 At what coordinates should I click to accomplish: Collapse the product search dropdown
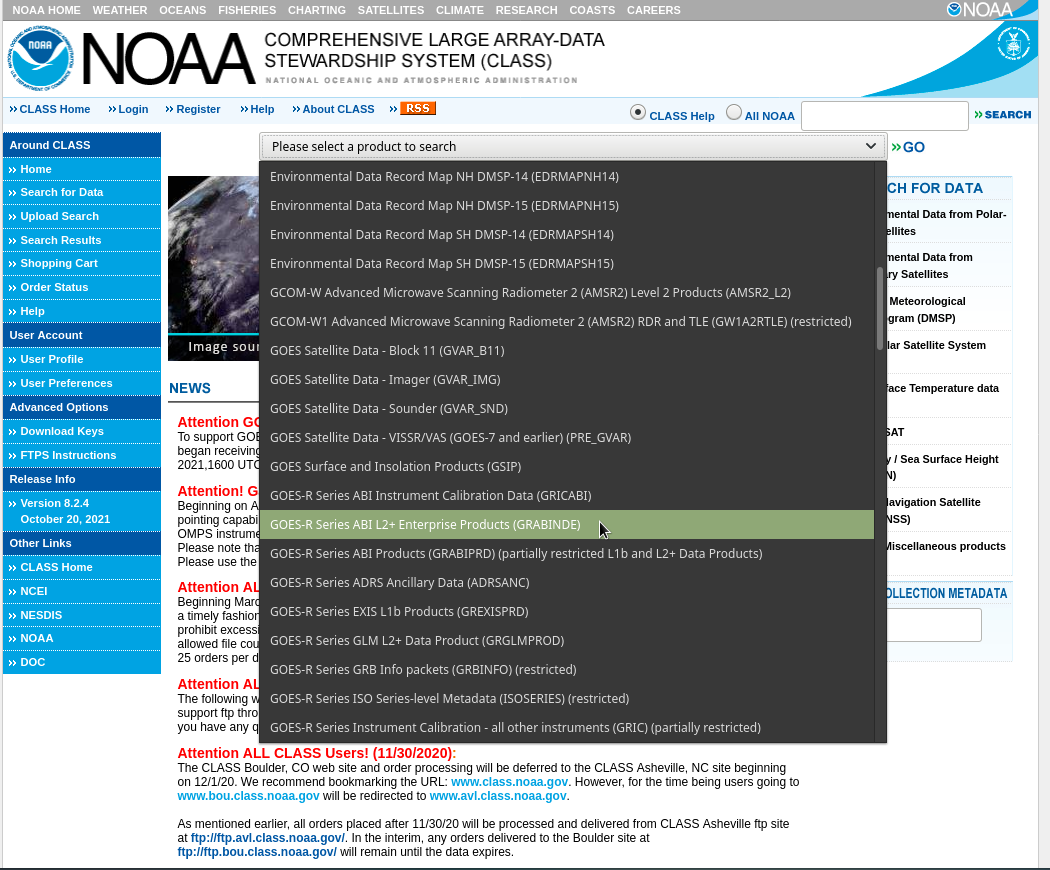click(573, 146)
